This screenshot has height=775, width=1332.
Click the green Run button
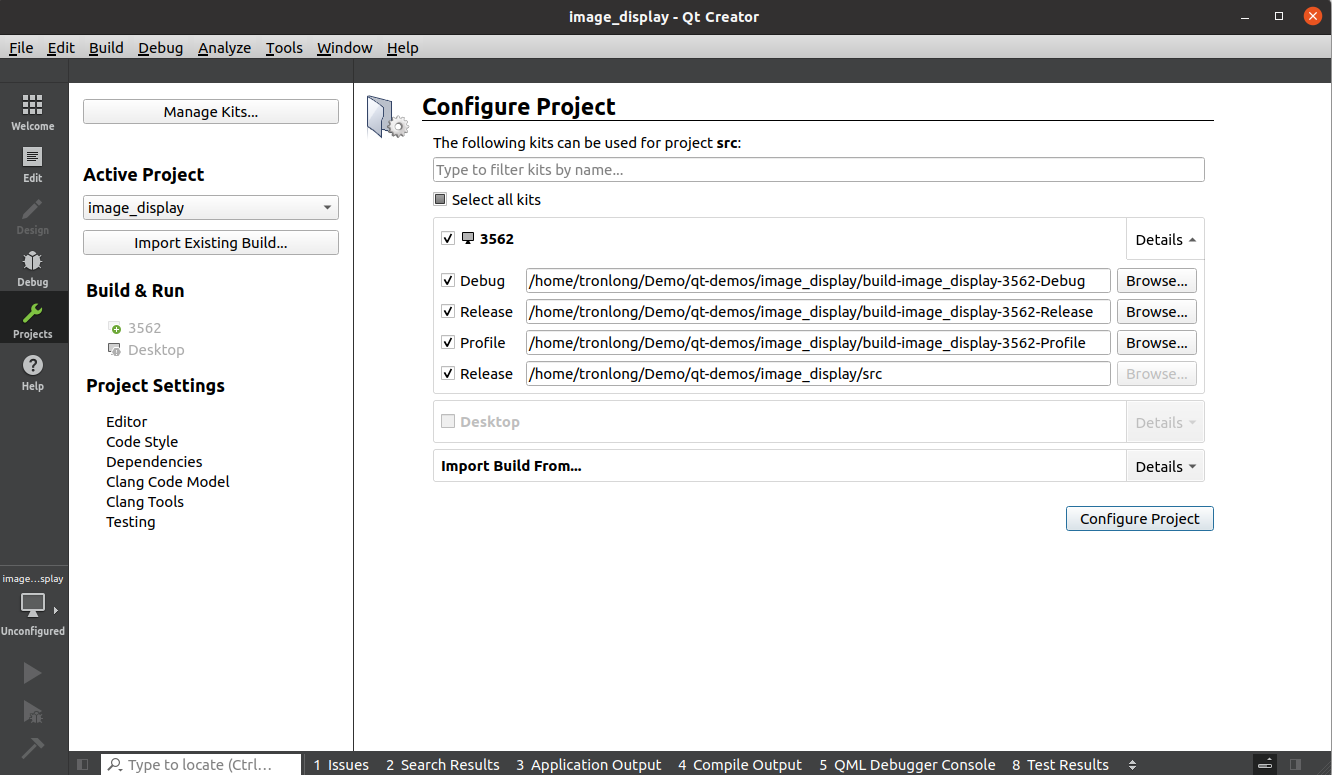point(33,673)
